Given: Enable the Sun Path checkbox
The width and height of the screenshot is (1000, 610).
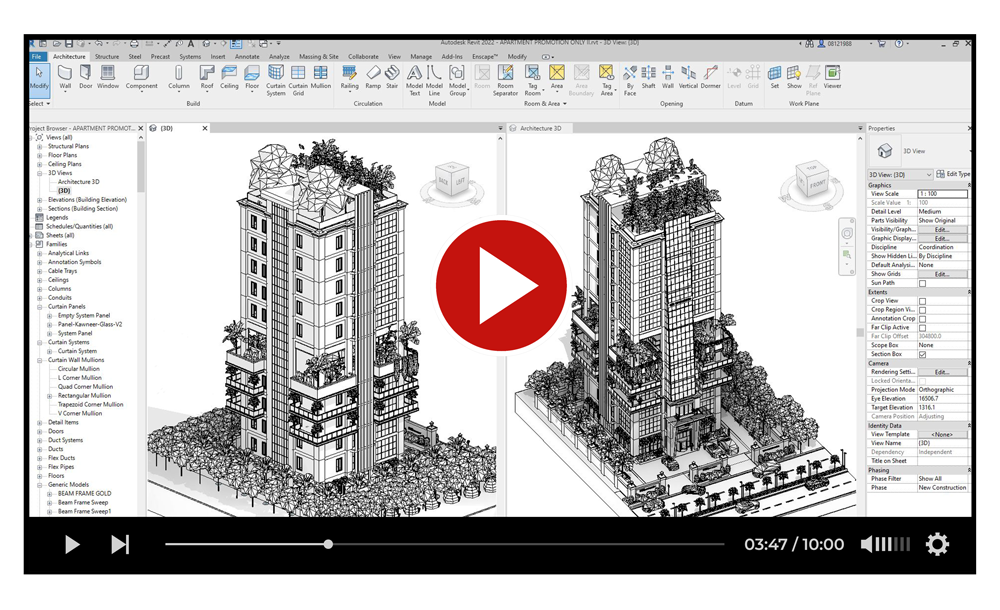Looking at the screenshot, I should [922, 284].
